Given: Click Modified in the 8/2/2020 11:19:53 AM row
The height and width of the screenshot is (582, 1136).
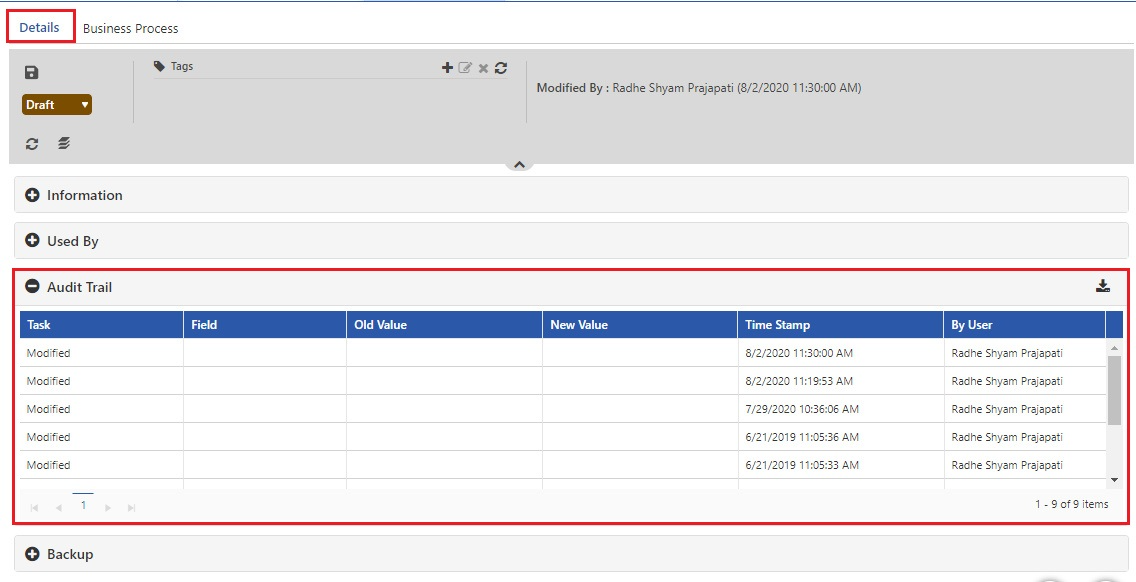Looking at the screenshot, I should pos(49,381).
